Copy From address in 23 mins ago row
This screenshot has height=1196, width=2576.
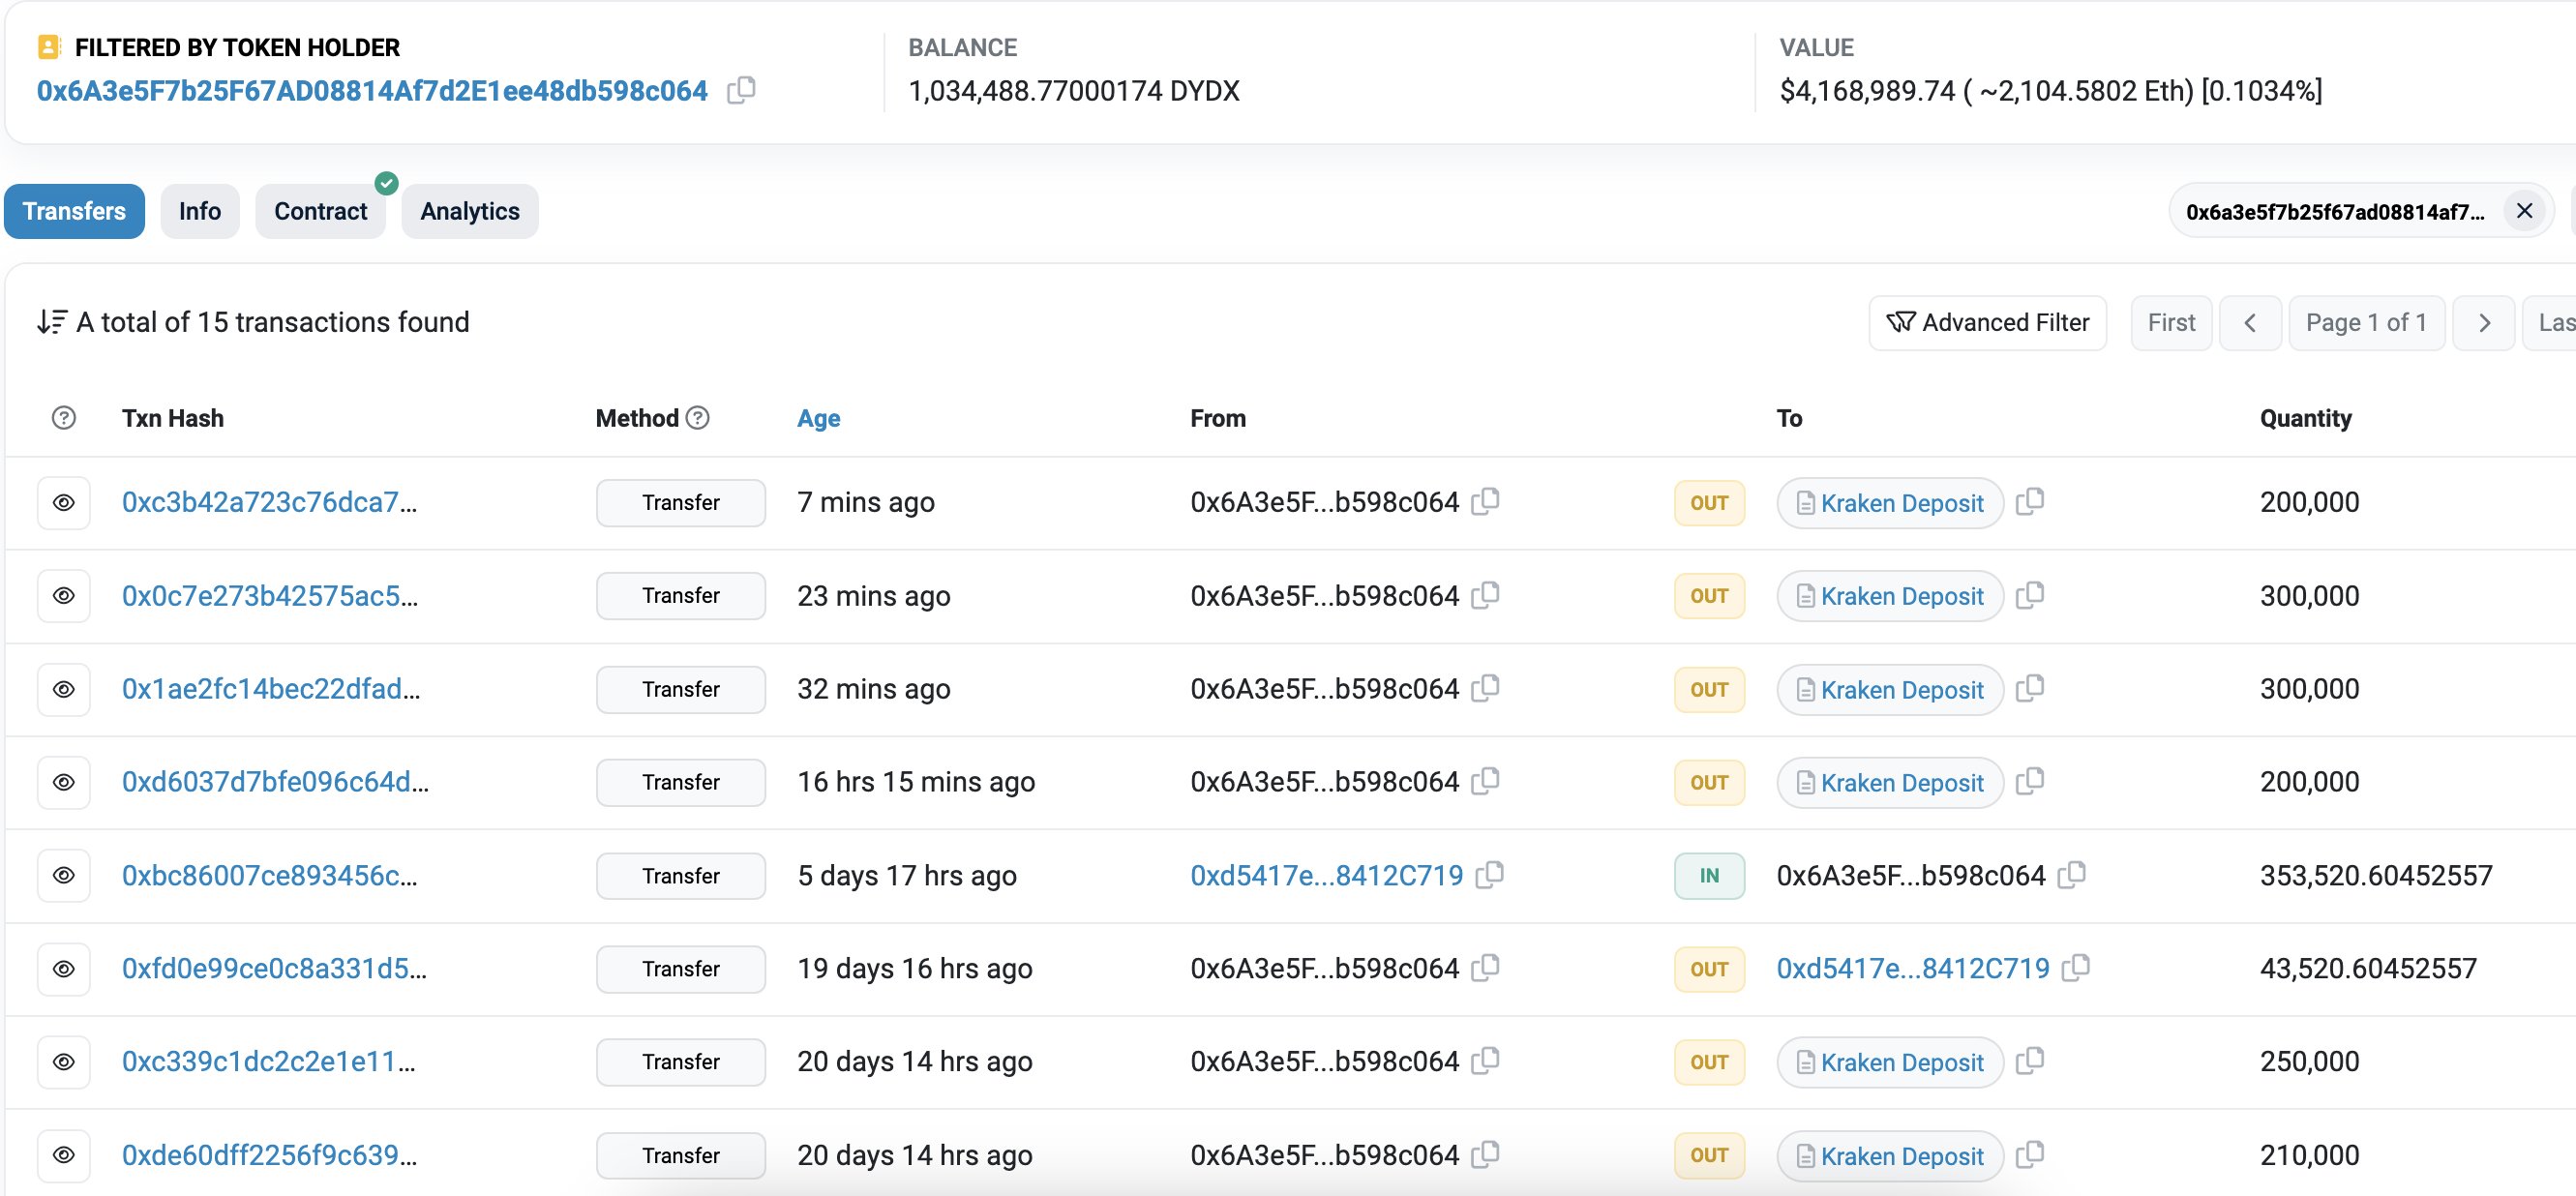click(x=1486, y=595)
